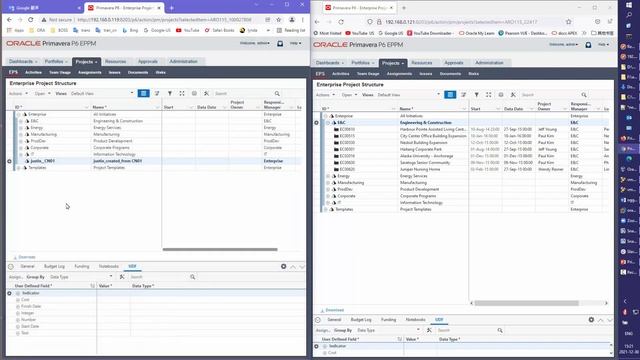The height and width of the screenshot is (360, 640).
Task: Collapse detail panel chevron up in left window
Action: coord(293,267)
